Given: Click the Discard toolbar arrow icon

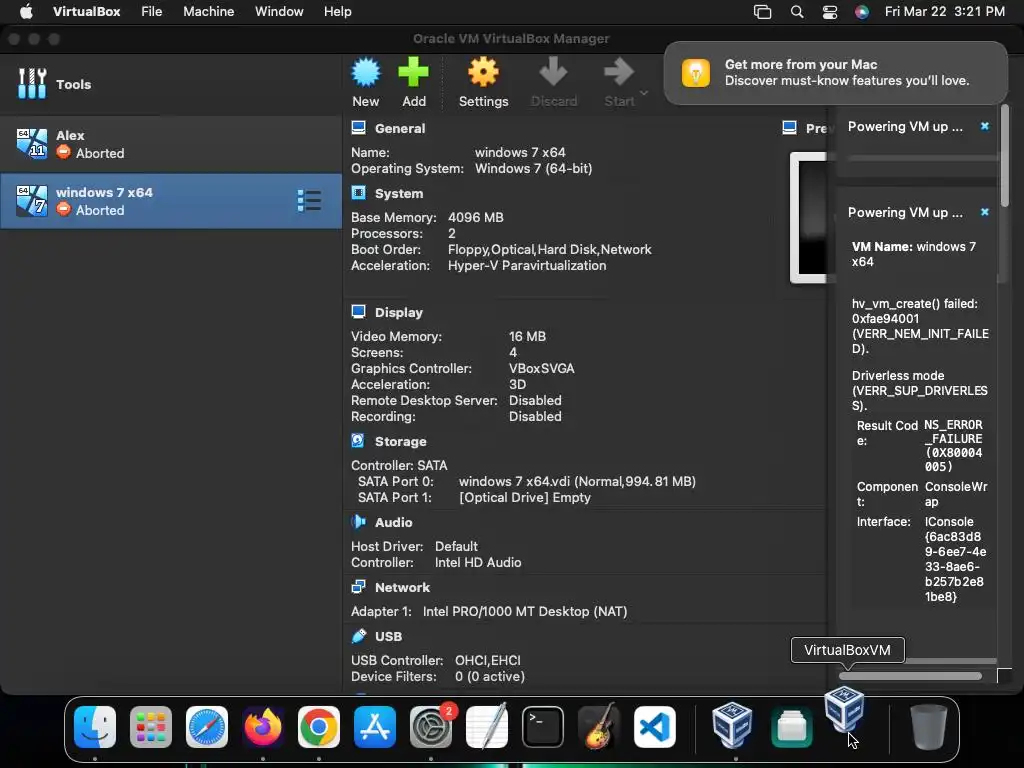Looking at the screenshot, I should pyautogui.click(x=553, y=72).
